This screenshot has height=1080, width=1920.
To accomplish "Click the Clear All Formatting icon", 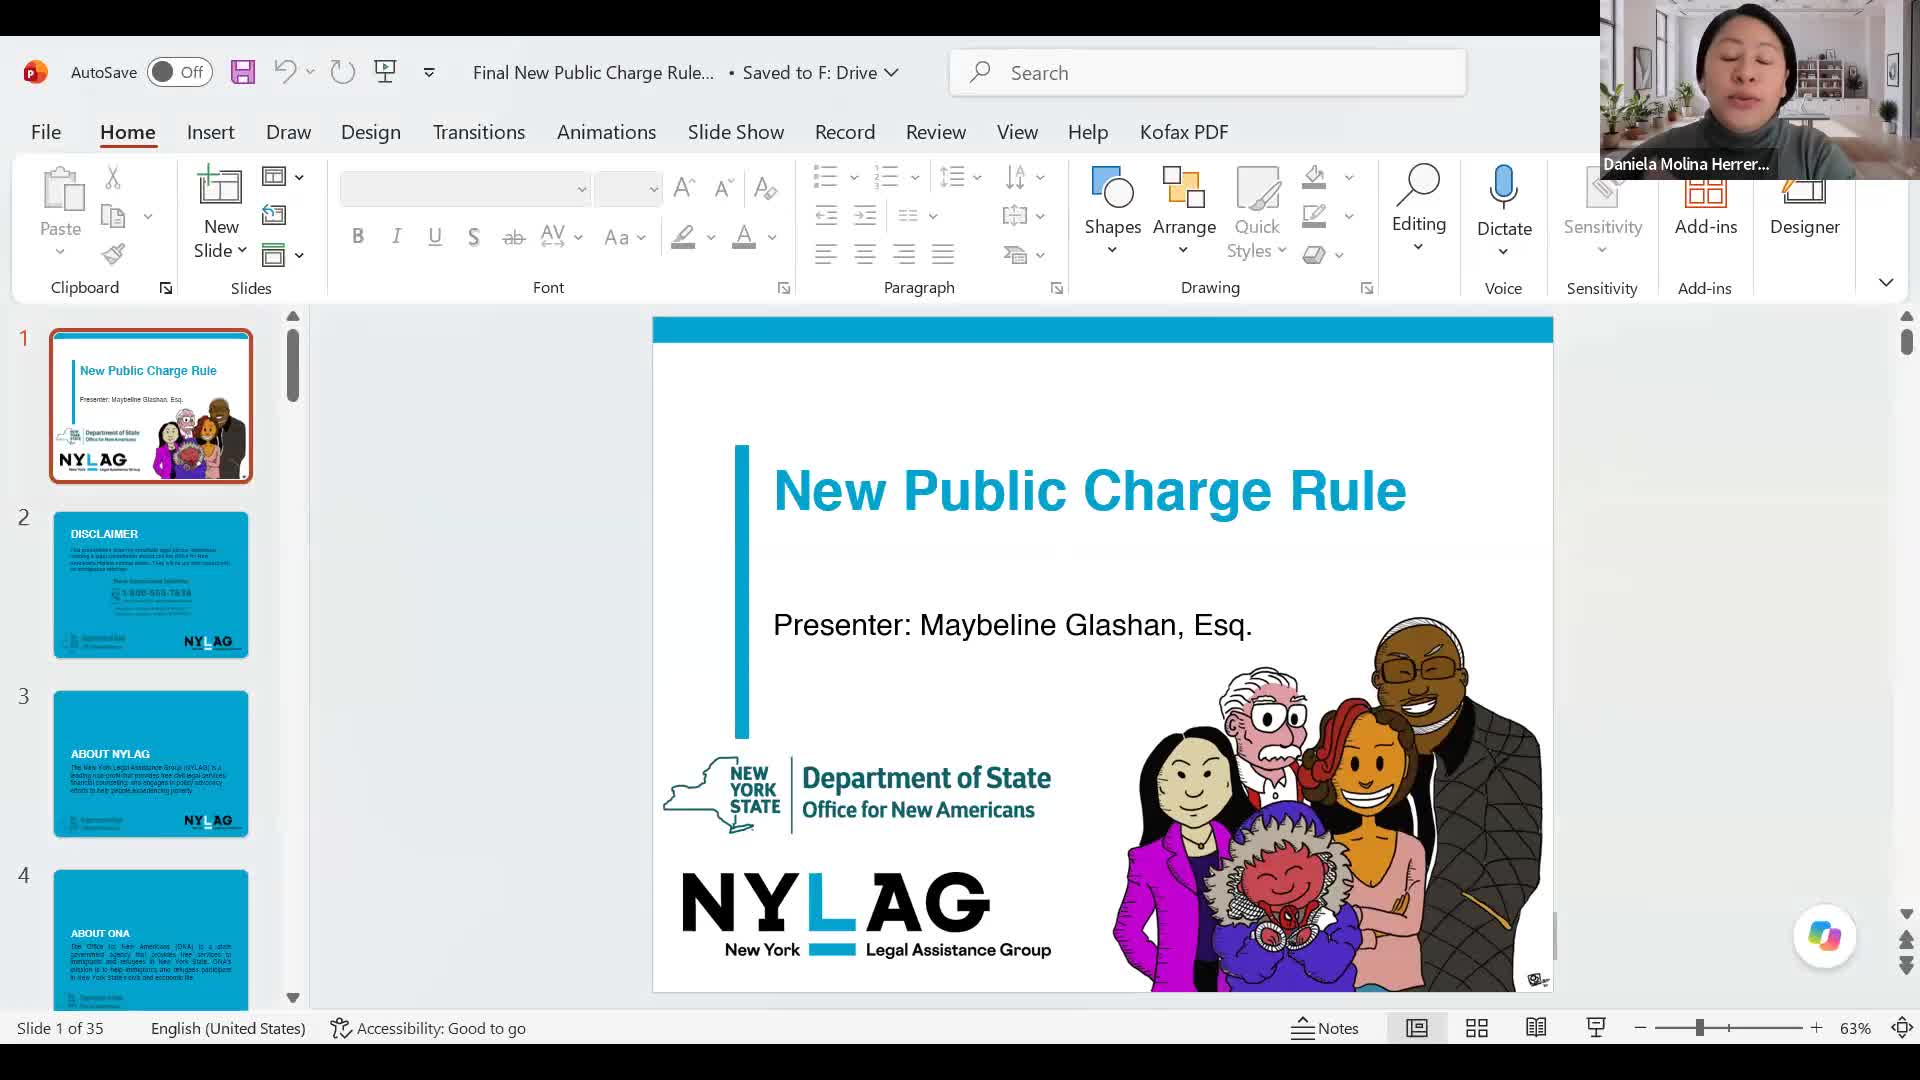I will [765, 188].
